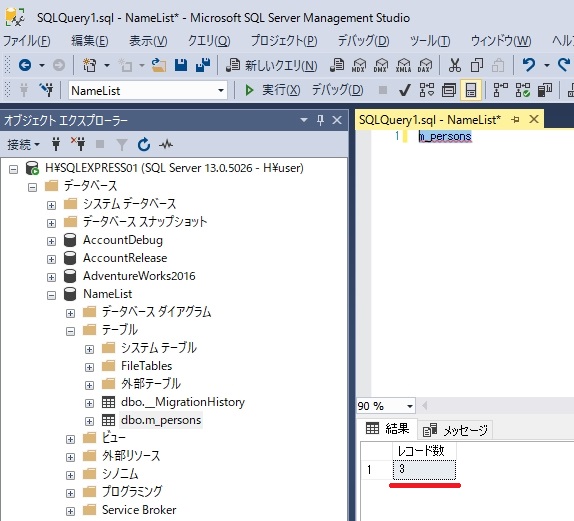Collapse the テーブル folder

pyautogui.click(x=70, y=331)
